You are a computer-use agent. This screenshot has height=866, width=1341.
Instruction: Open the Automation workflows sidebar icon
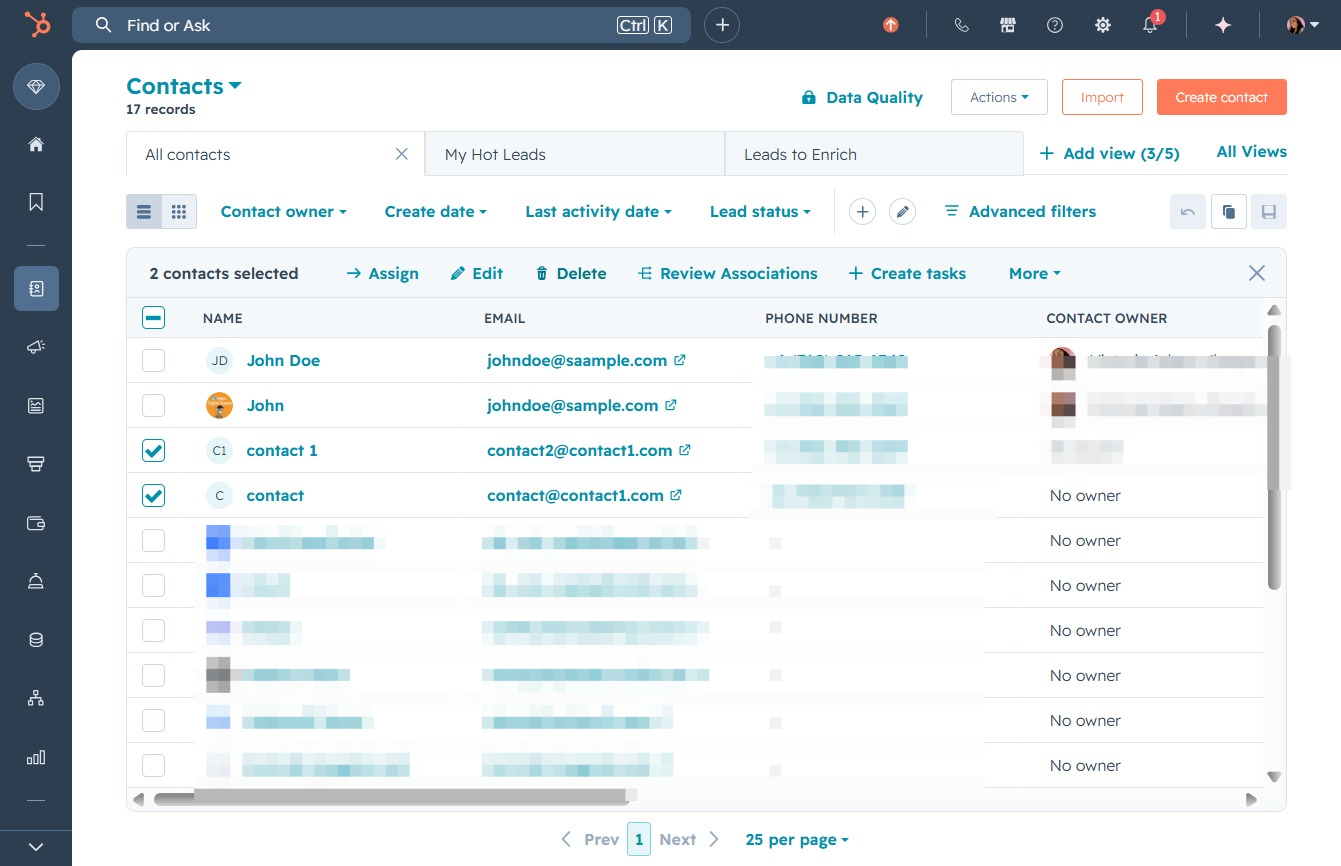coord(36,698)
